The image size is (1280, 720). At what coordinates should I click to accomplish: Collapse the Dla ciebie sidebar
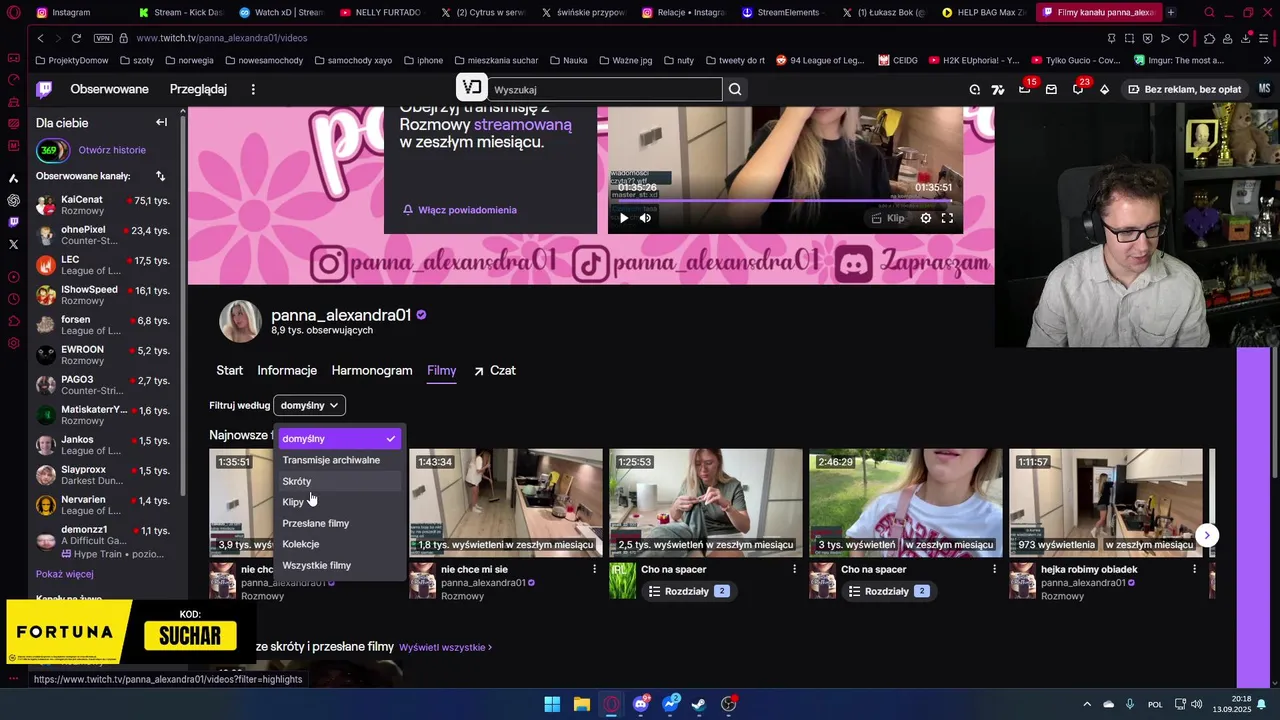tap(161, 122)
